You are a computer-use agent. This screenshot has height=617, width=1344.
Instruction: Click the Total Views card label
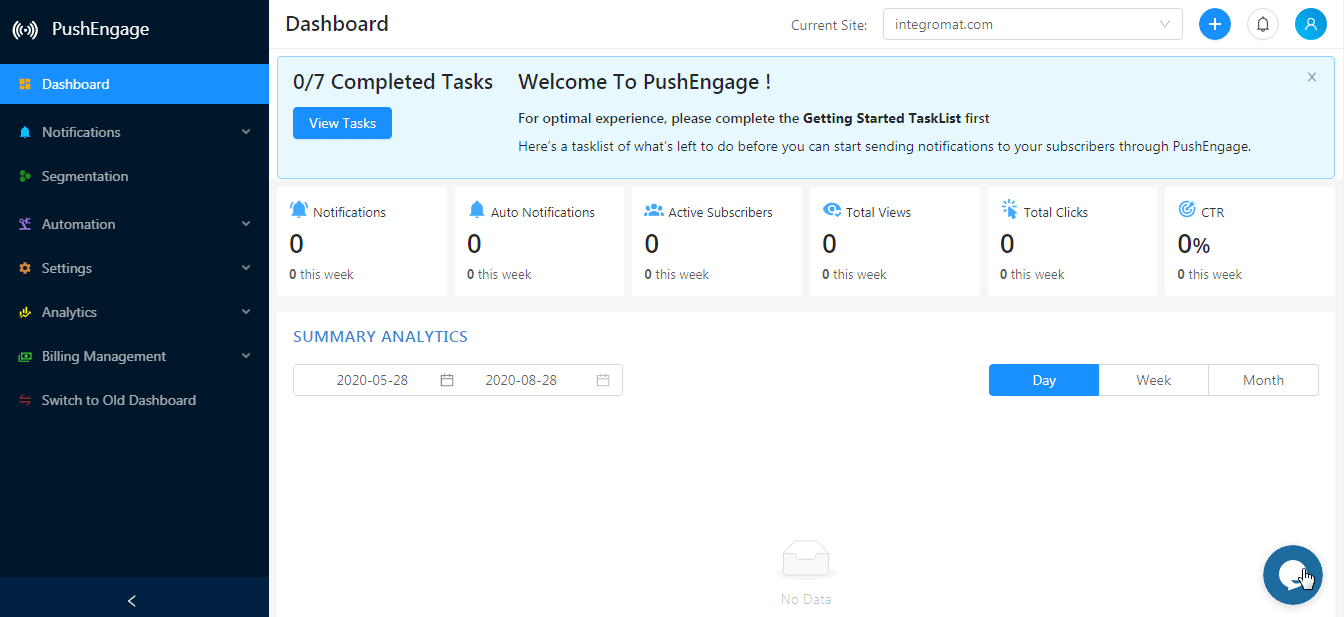click(878, 212)
